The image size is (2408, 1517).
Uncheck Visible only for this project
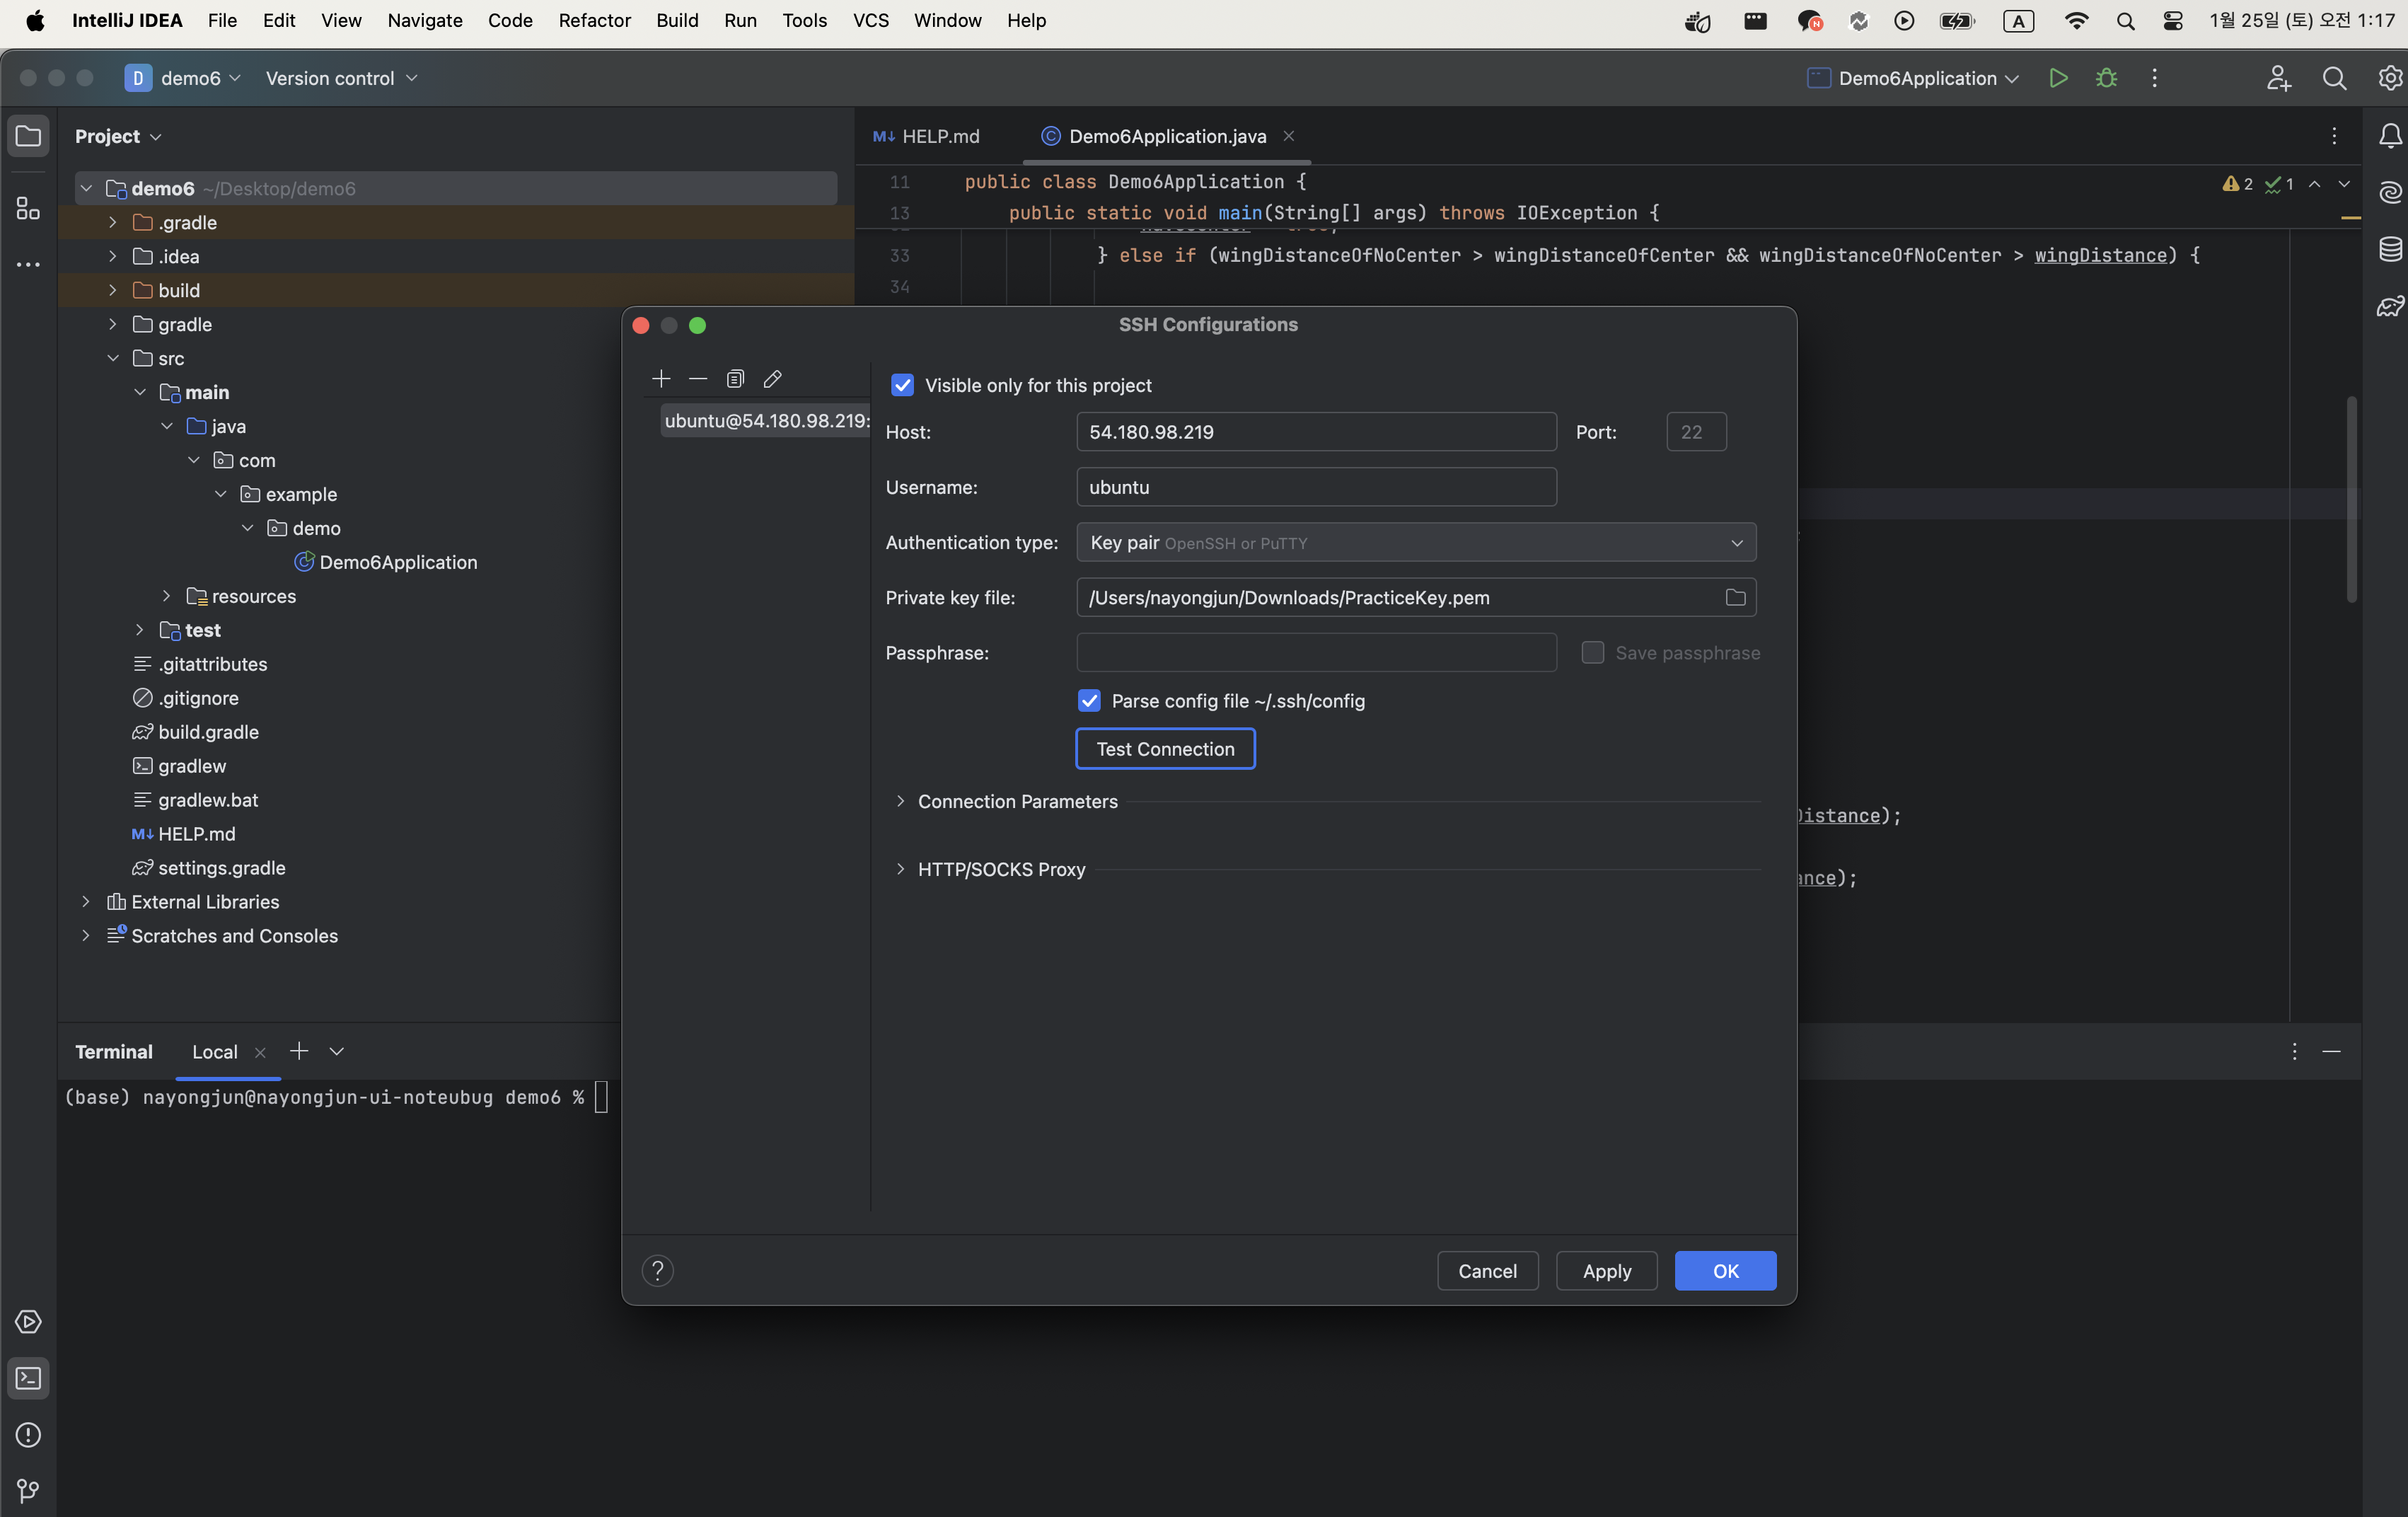tap(902, 385)
